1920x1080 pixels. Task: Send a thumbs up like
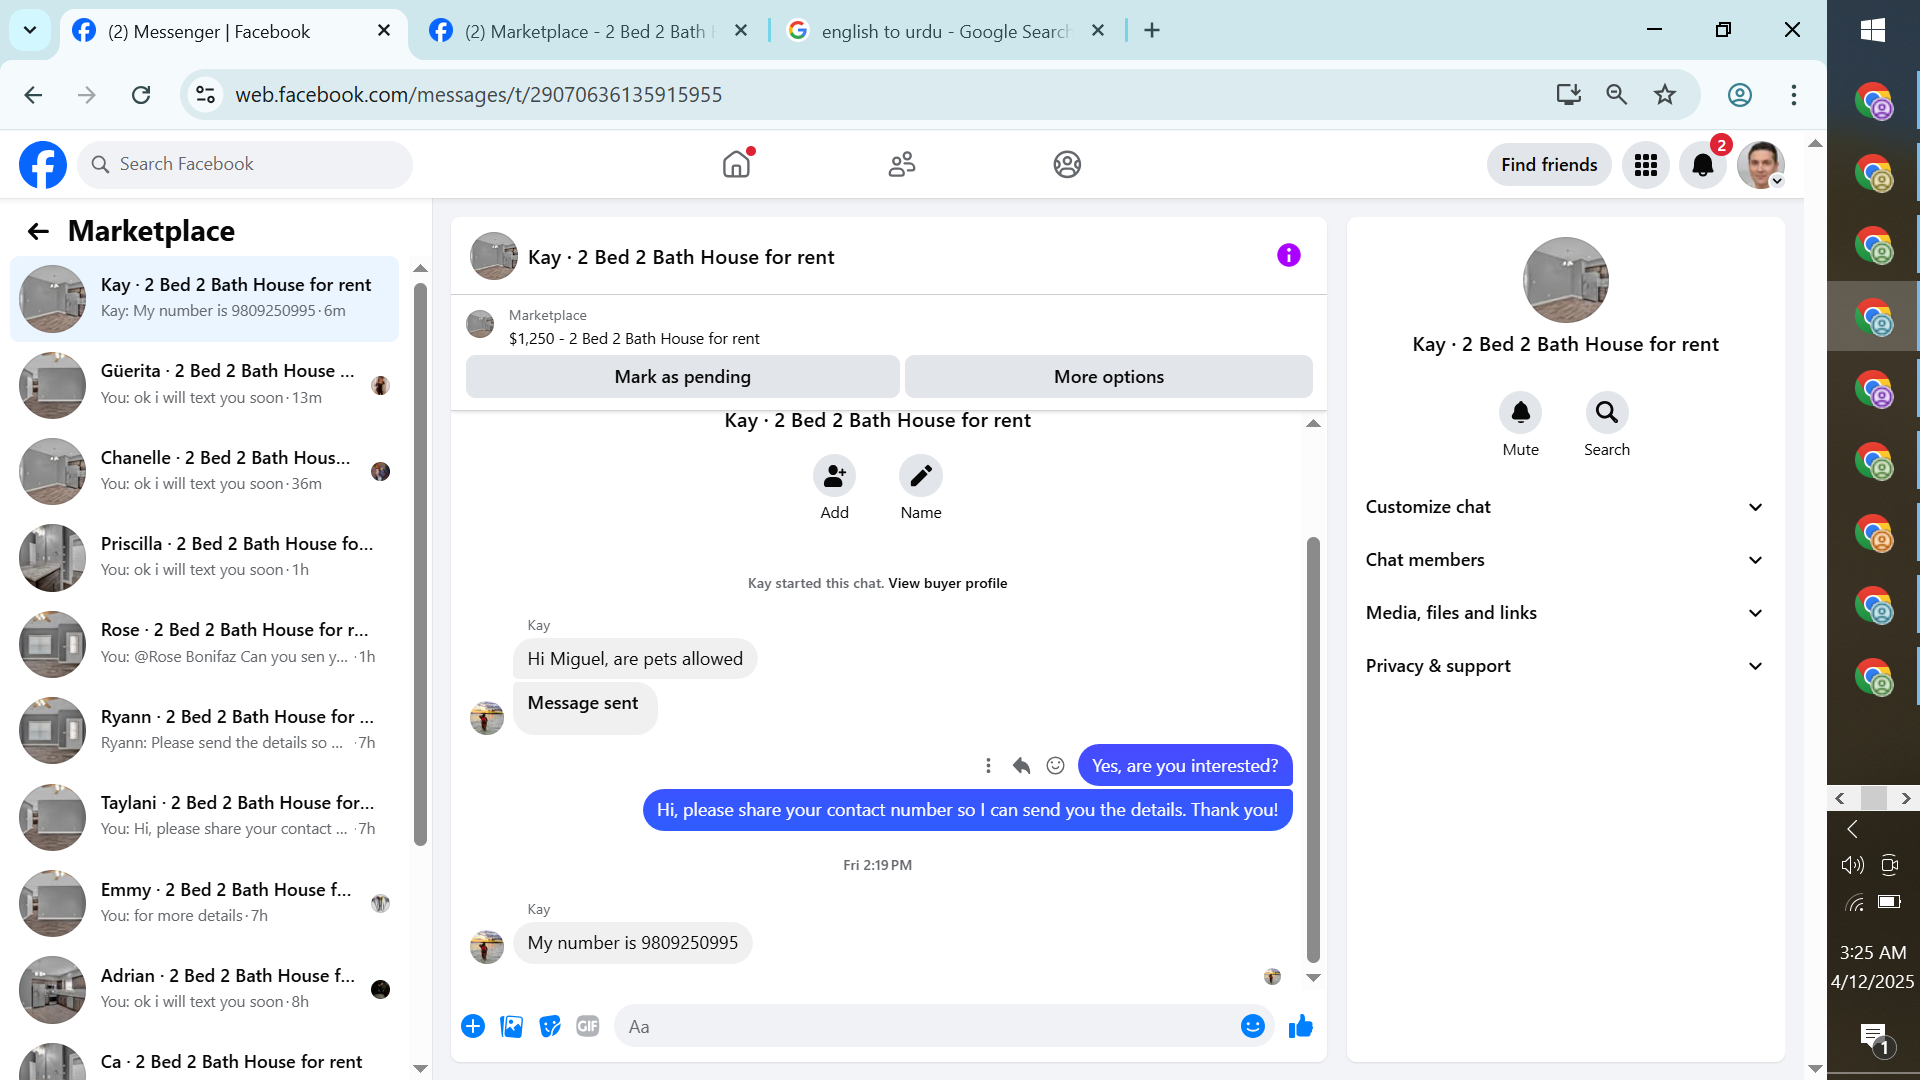(1301, 1026)
